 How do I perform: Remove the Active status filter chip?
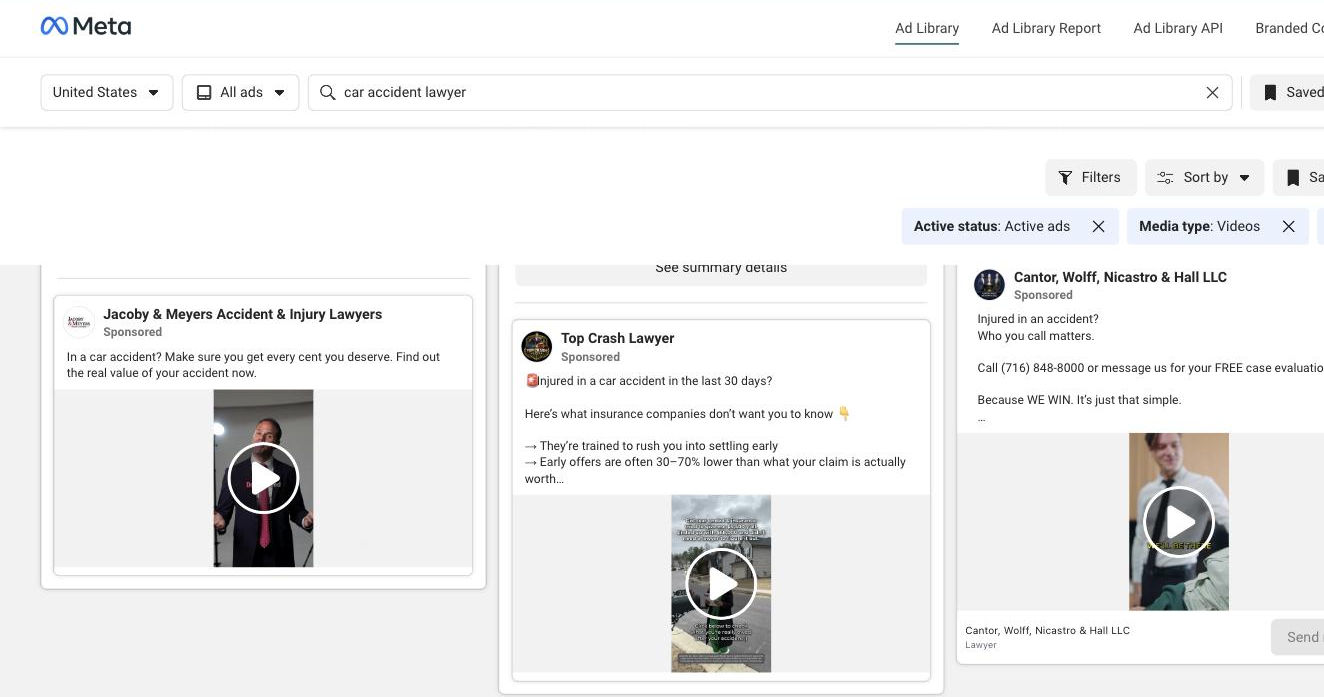[1098, 226]
